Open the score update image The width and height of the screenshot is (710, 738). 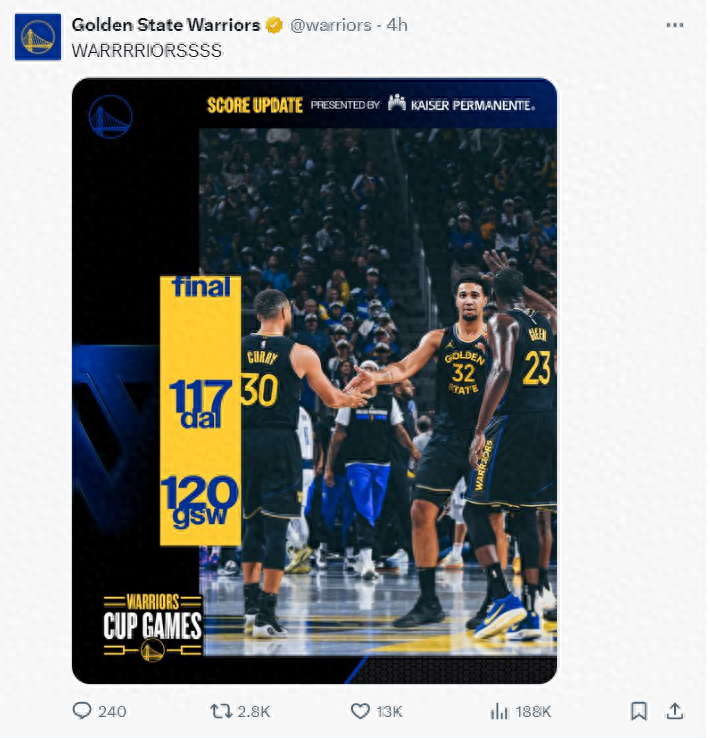click(314, 381)
